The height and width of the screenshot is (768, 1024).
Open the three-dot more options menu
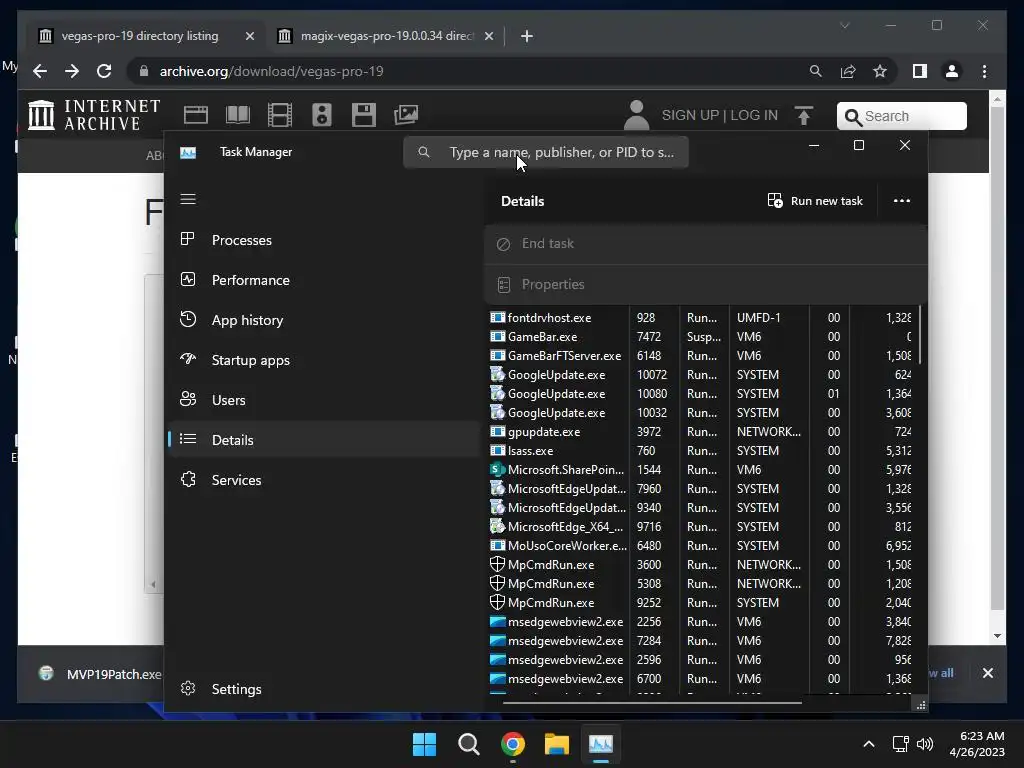tap(902, 201)
